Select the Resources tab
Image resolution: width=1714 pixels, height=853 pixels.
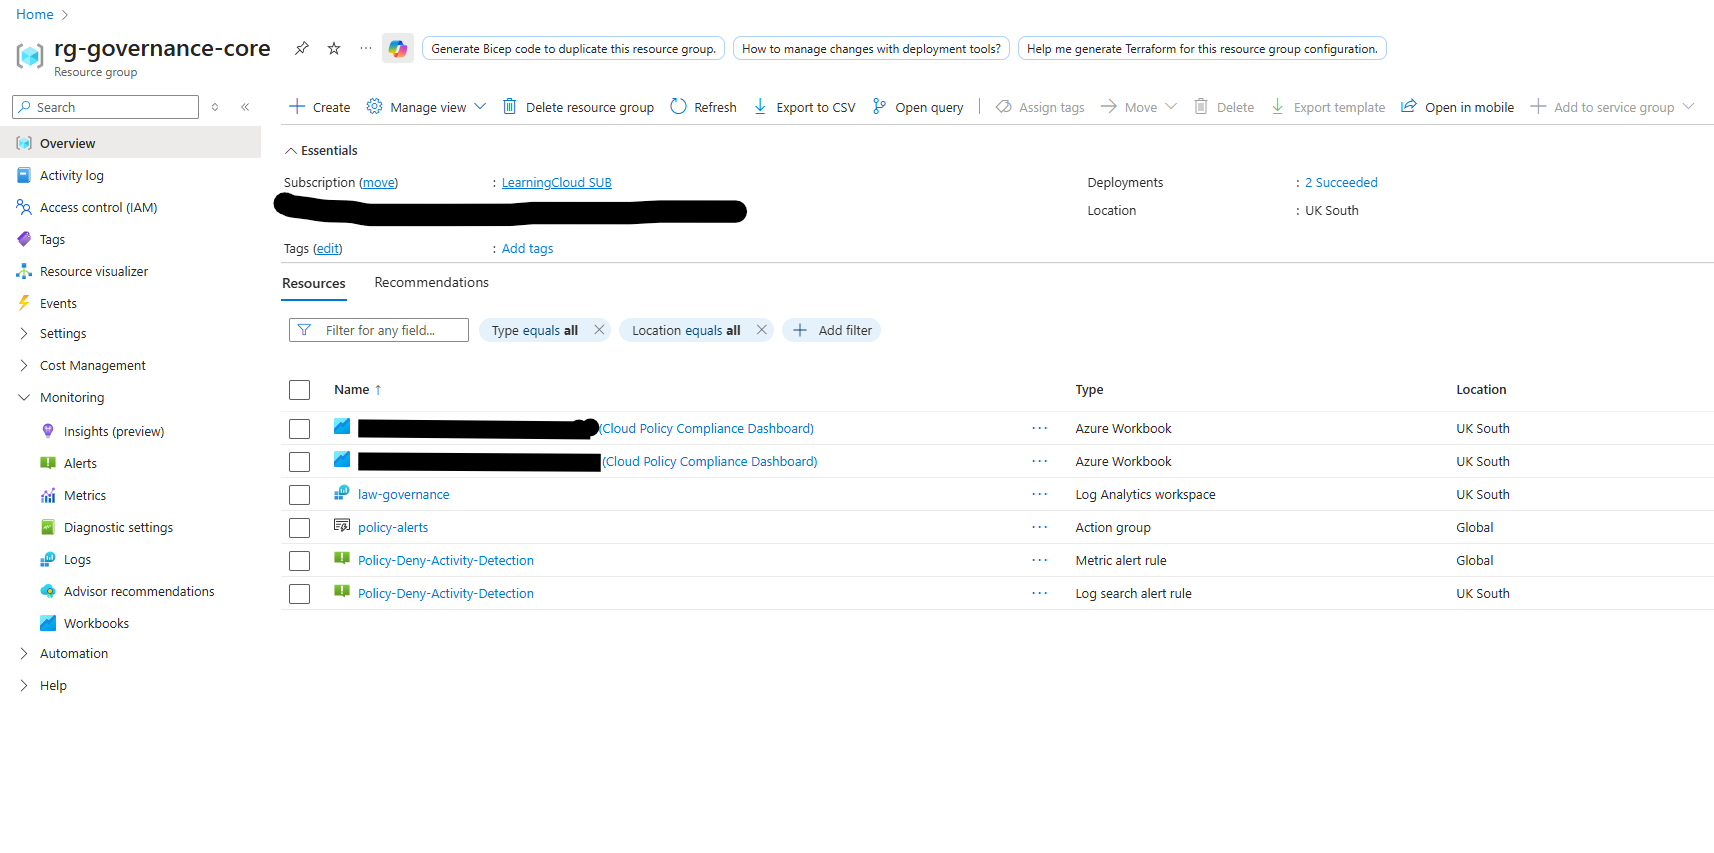313,284
